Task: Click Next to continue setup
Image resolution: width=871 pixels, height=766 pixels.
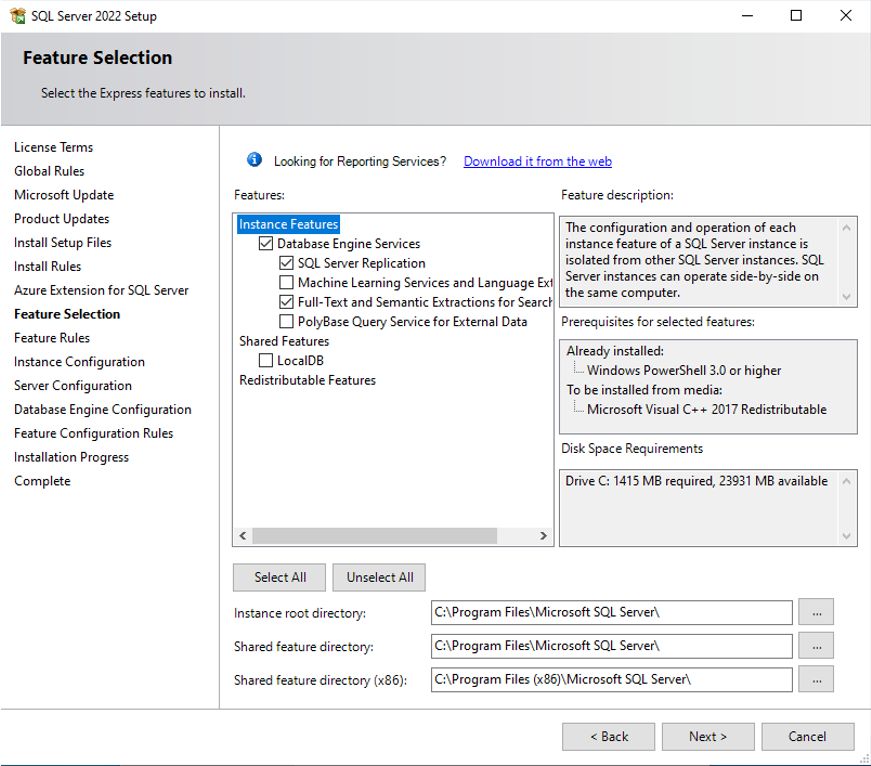Action: [x=707, y=737]
